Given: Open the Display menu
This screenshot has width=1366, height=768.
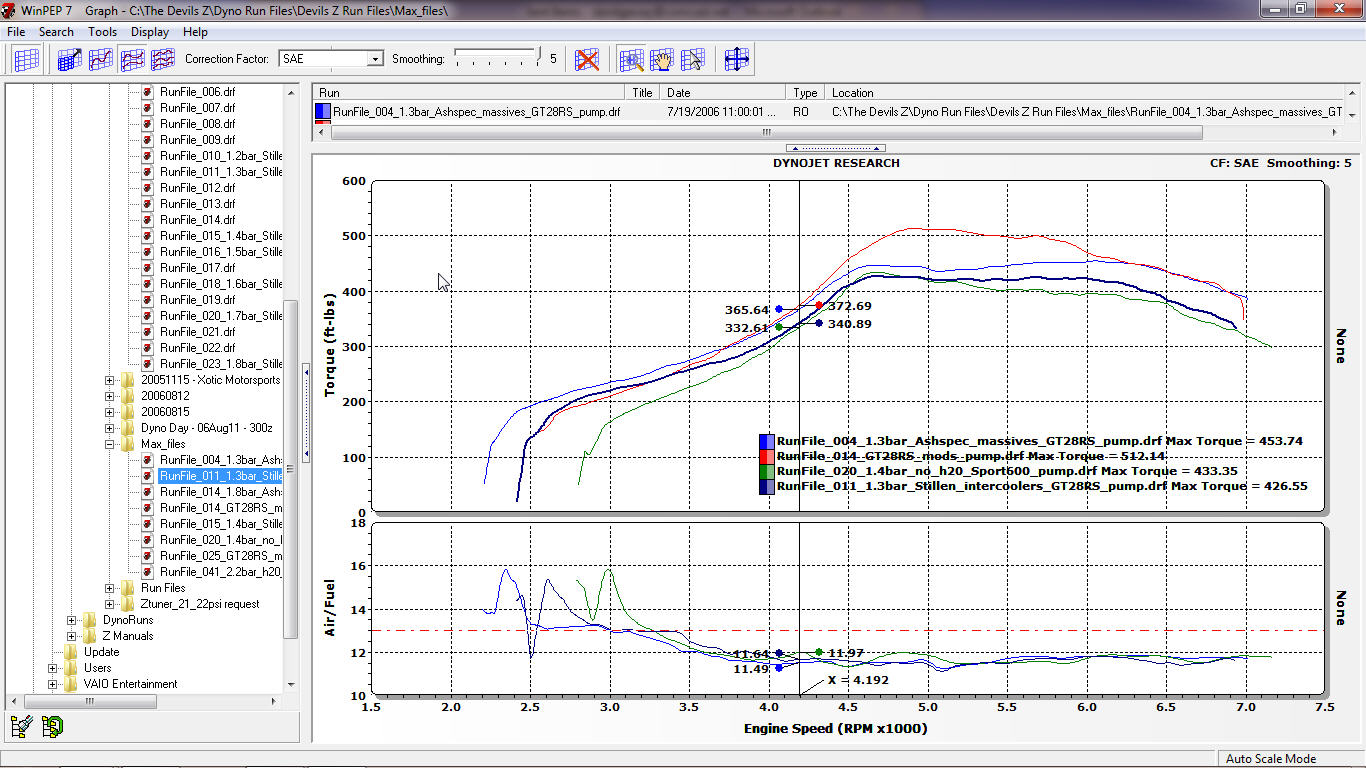Looking at the screenshot, I should (149, 32).
